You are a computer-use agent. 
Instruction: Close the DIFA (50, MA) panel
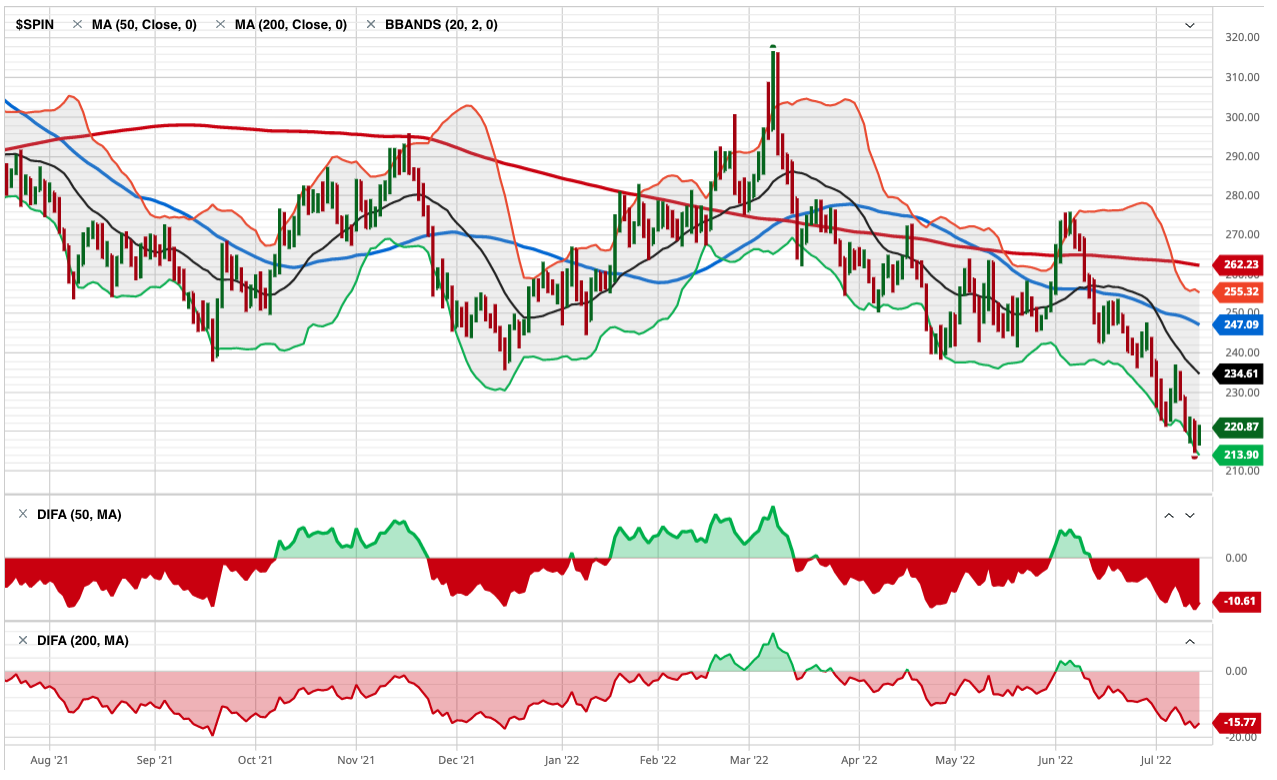point(23,514)
